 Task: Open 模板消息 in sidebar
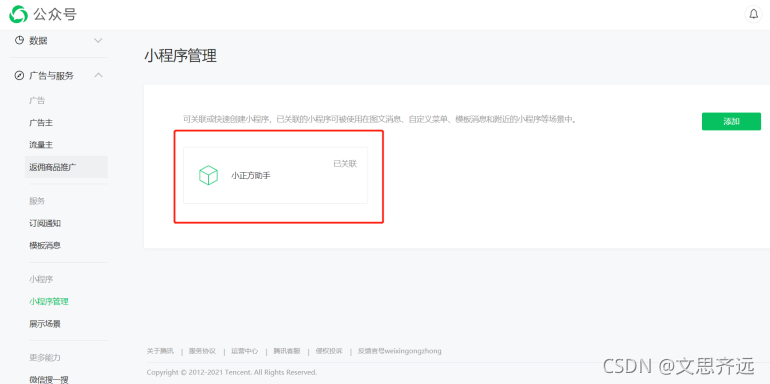coord(45,246)
